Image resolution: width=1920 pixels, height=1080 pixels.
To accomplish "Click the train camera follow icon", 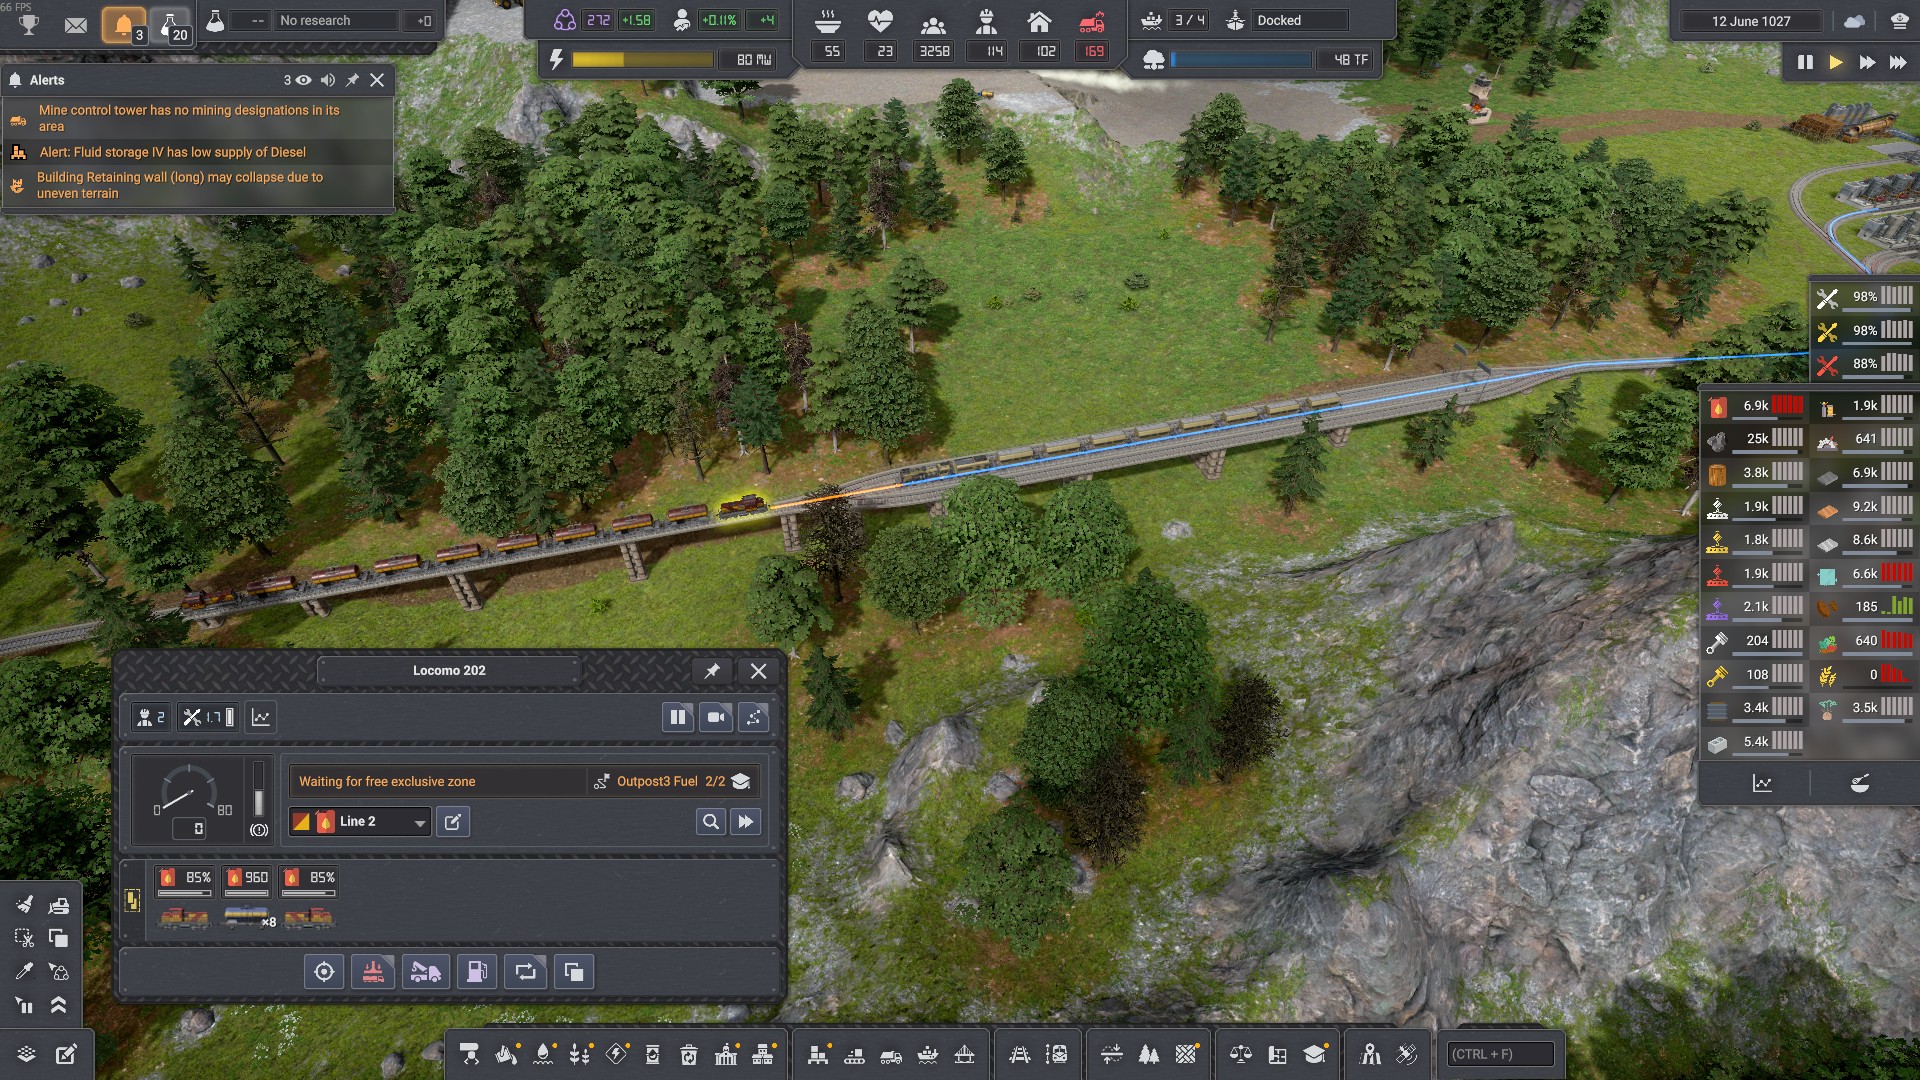I will [x=716, y=717].
